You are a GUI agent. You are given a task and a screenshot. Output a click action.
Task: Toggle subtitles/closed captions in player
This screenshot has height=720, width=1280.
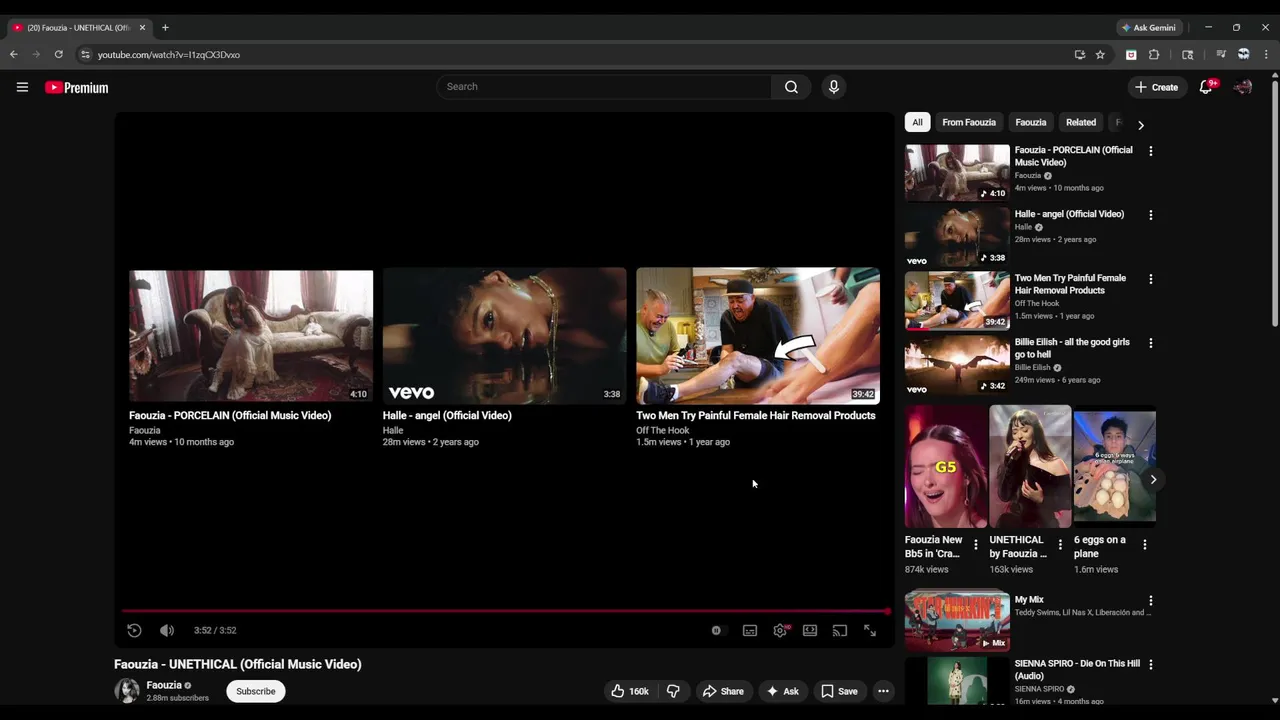coord(750,630)
